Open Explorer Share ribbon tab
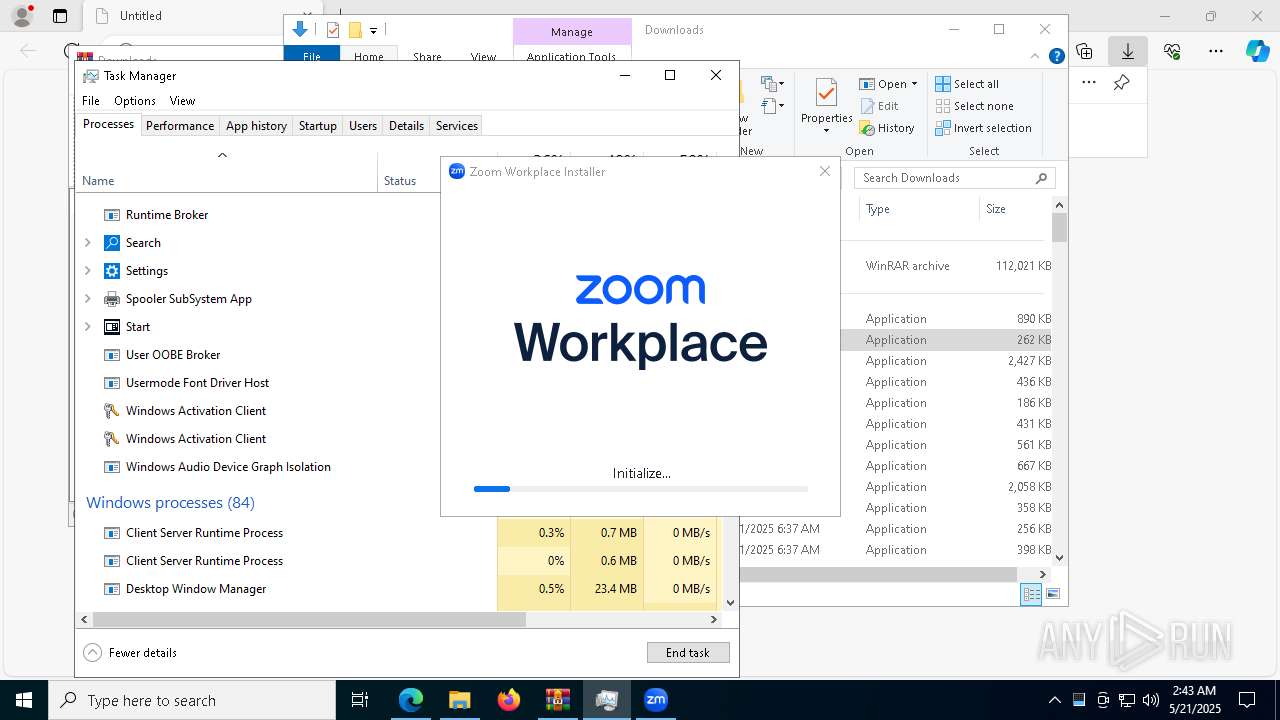Screen dimensions: 1280x720 pyautogui.click(x=427, y=57)
